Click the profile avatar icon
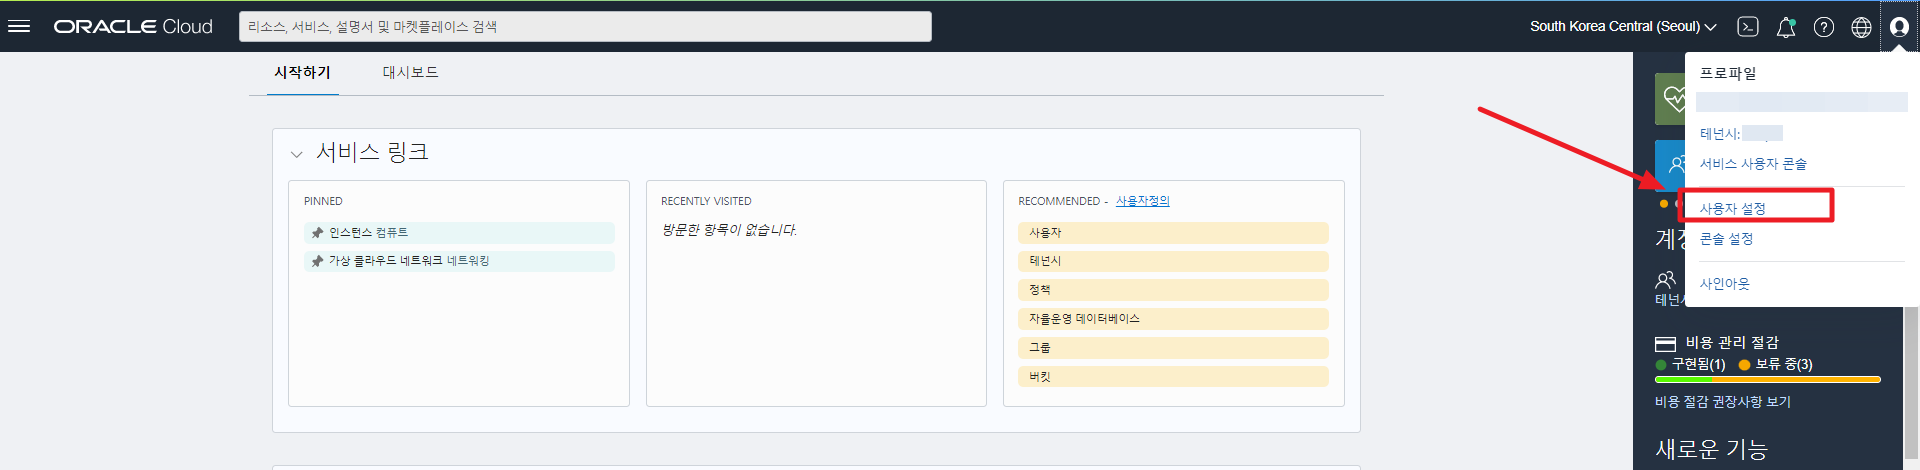The image size is (1920, 470). [x=1898, y=27]
